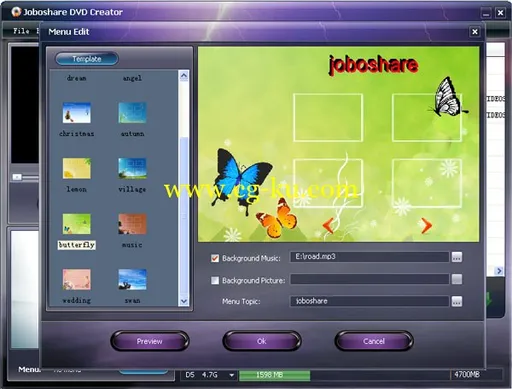Click the Background Music path field
The height and width of the screenshot is (389, 512).
[x=369, y=257]
